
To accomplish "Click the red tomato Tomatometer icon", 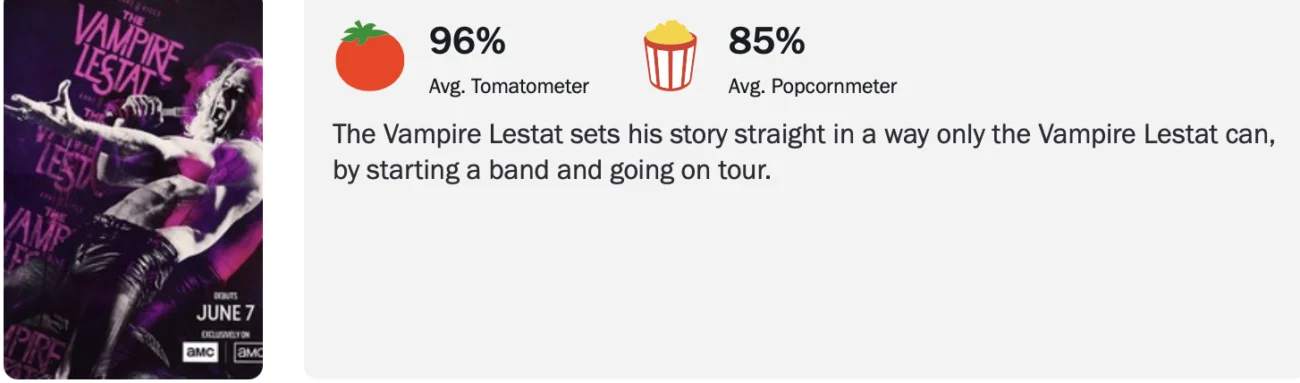I will (369, 56).
